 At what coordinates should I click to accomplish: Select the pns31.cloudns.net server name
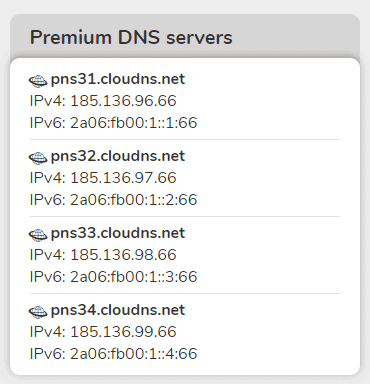(118, 79)
